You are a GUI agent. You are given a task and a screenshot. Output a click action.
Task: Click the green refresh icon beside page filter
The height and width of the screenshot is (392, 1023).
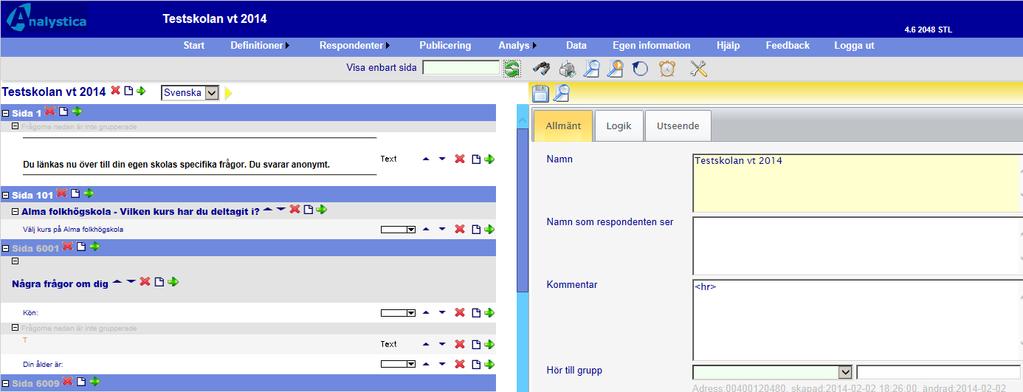[x=511, y=68]
